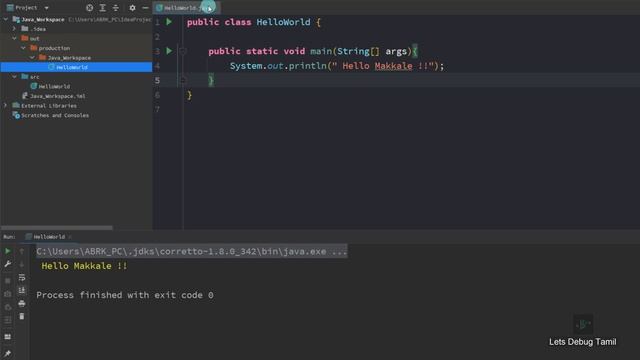Collapse the src folder chevron
The height and width of the screenshot is (360, 640).
click(14, 77)
